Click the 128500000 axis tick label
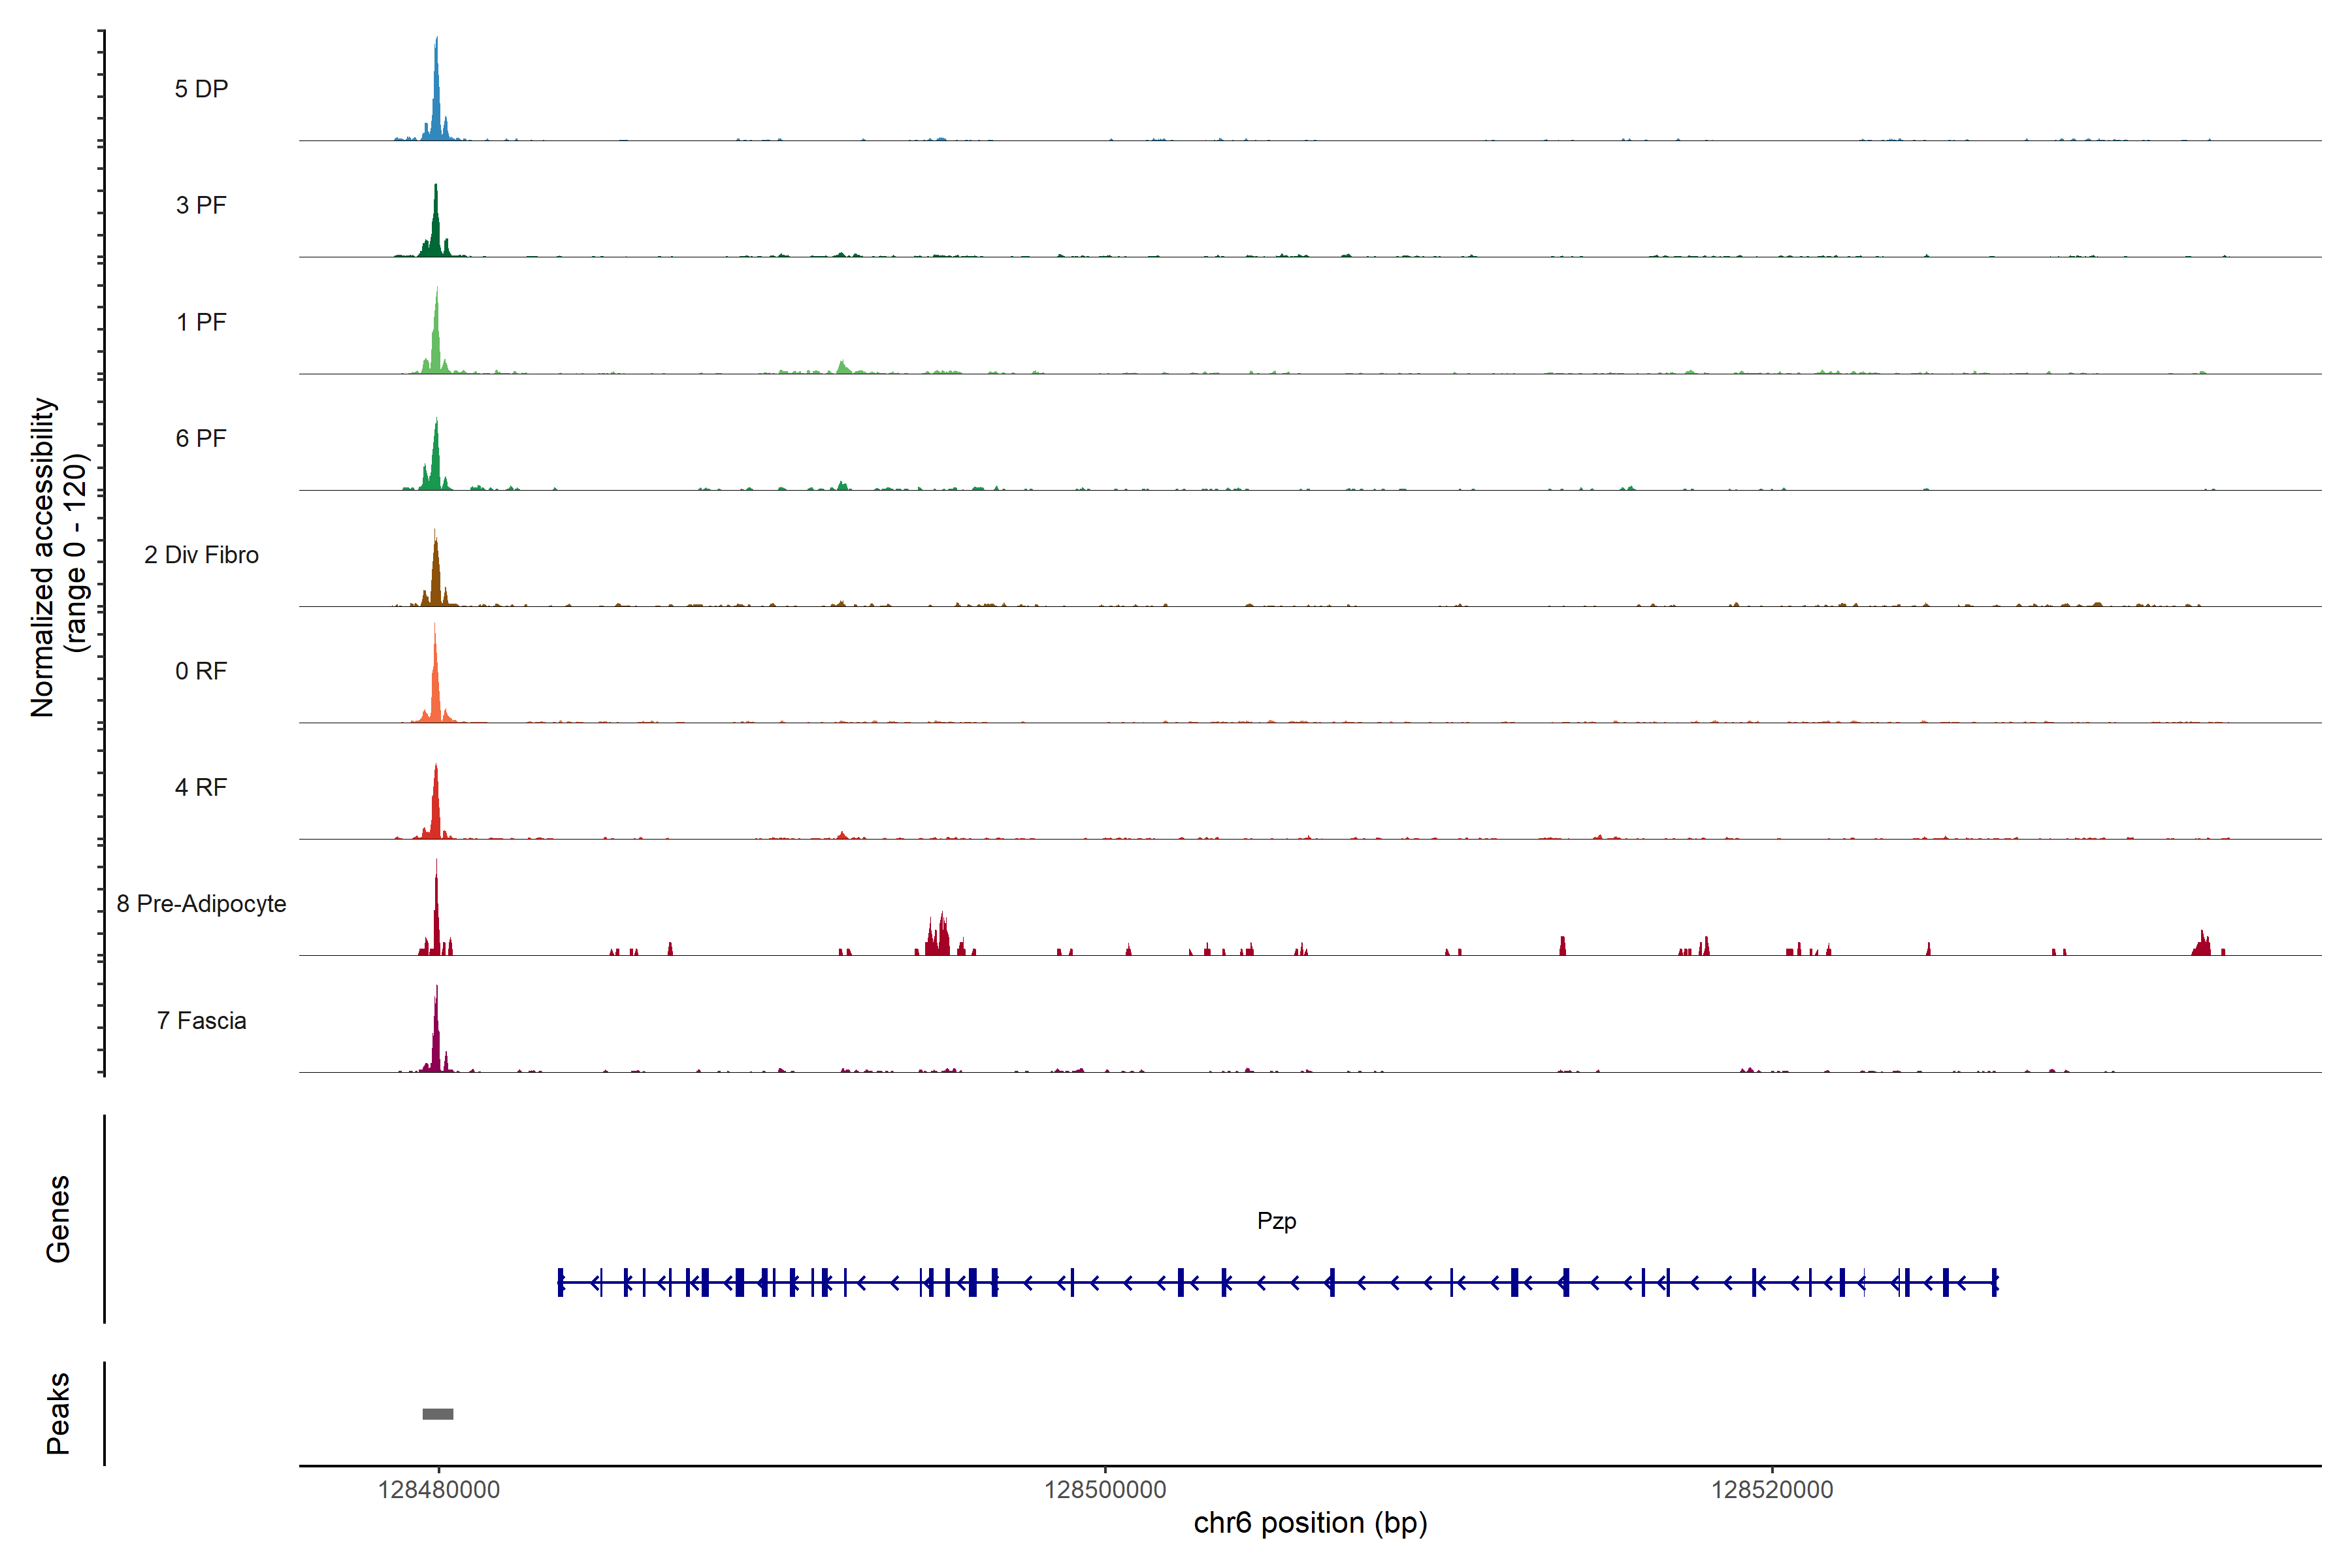The width and height of the screenshot is (2352, 1568). (x=1105, y=1490)
